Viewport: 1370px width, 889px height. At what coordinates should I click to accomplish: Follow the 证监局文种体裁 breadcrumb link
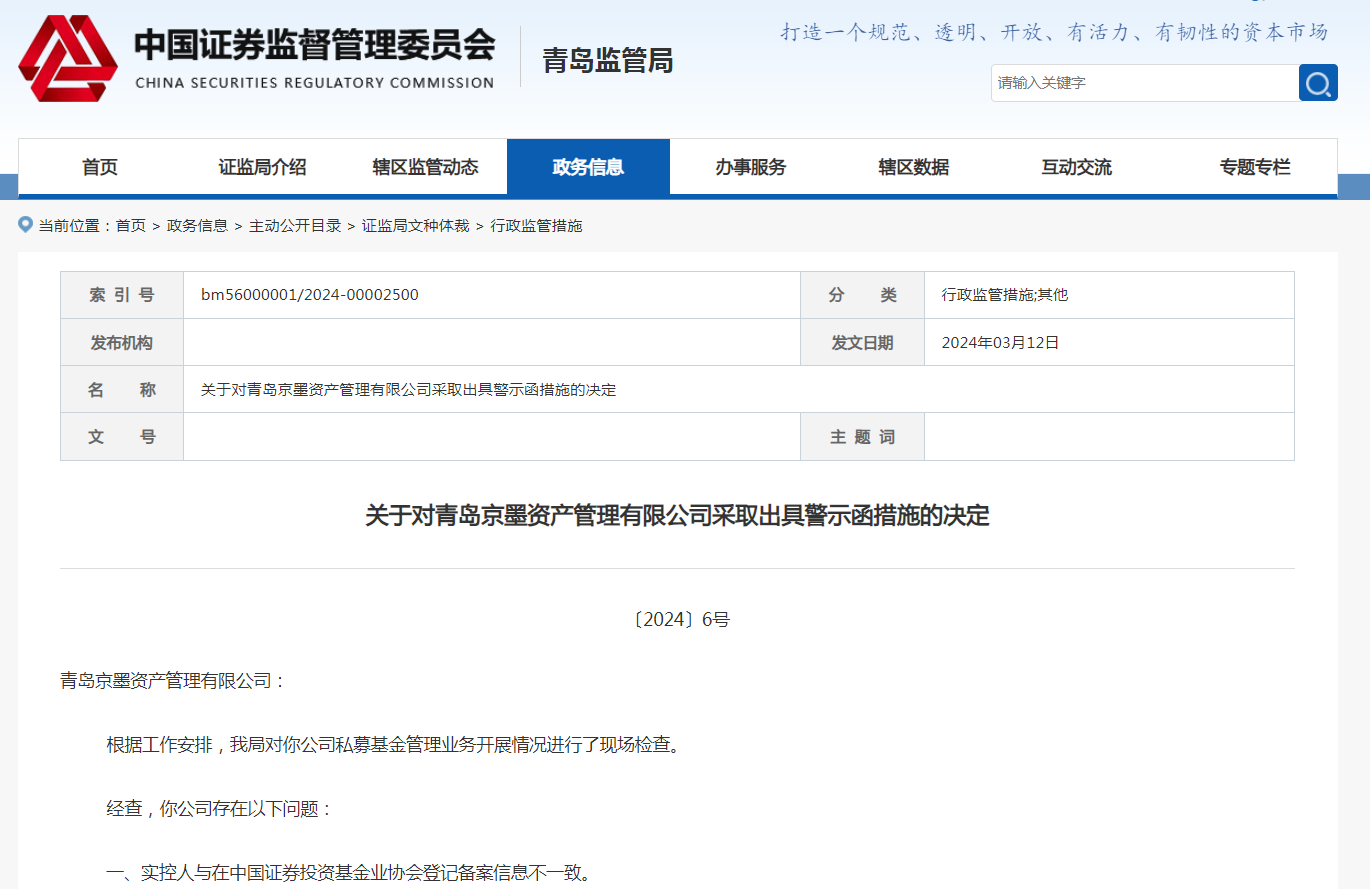415,226
